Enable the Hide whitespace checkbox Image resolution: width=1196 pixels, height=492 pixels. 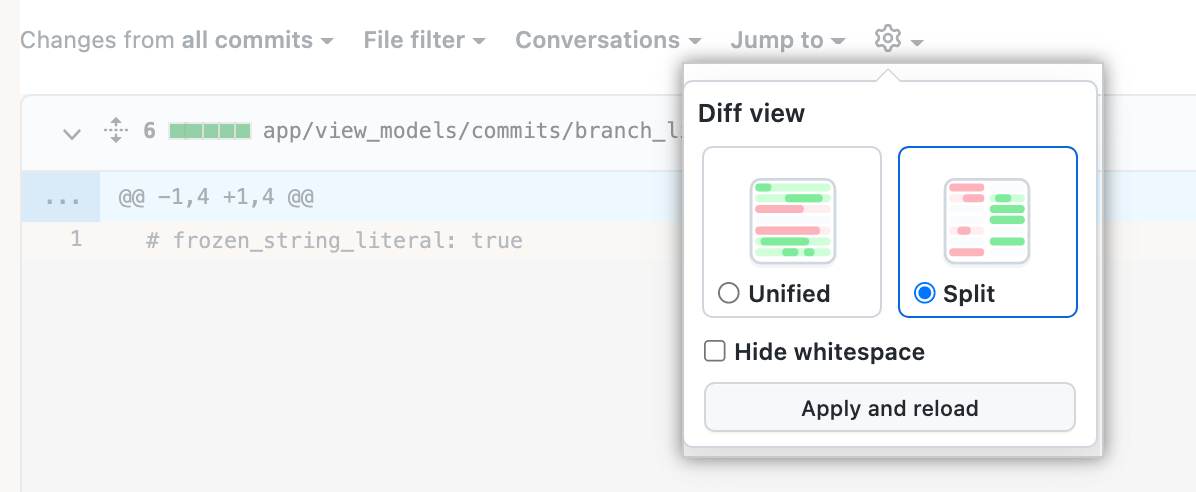pos(715,352)
